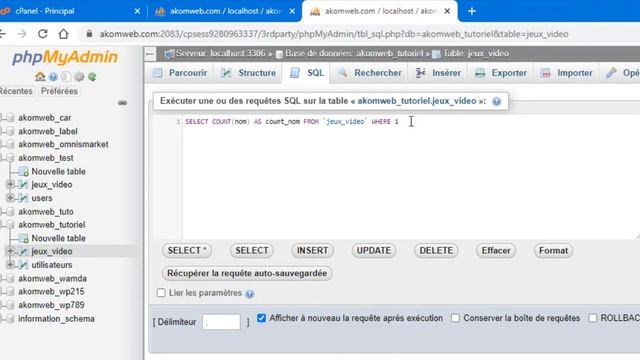640x360 pixels.
Task: Click help icon beside Lier les paramètres
Action: click(250, 294)
